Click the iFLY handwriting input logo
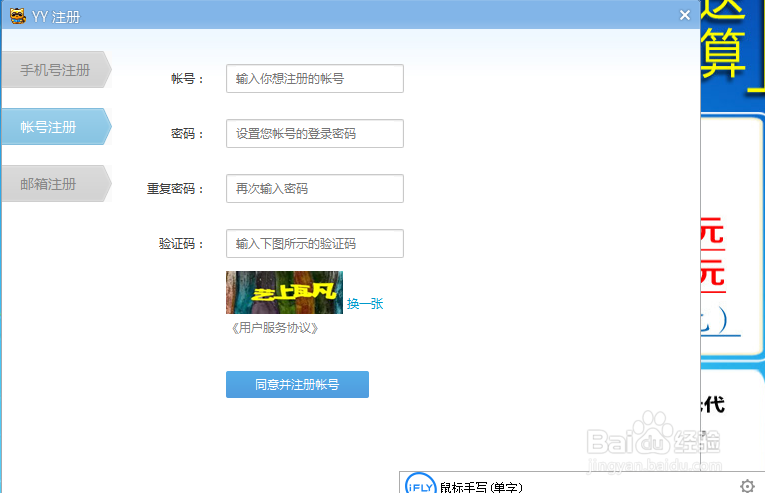The width and height of the screenshot is (765, 493). [420, 484]
